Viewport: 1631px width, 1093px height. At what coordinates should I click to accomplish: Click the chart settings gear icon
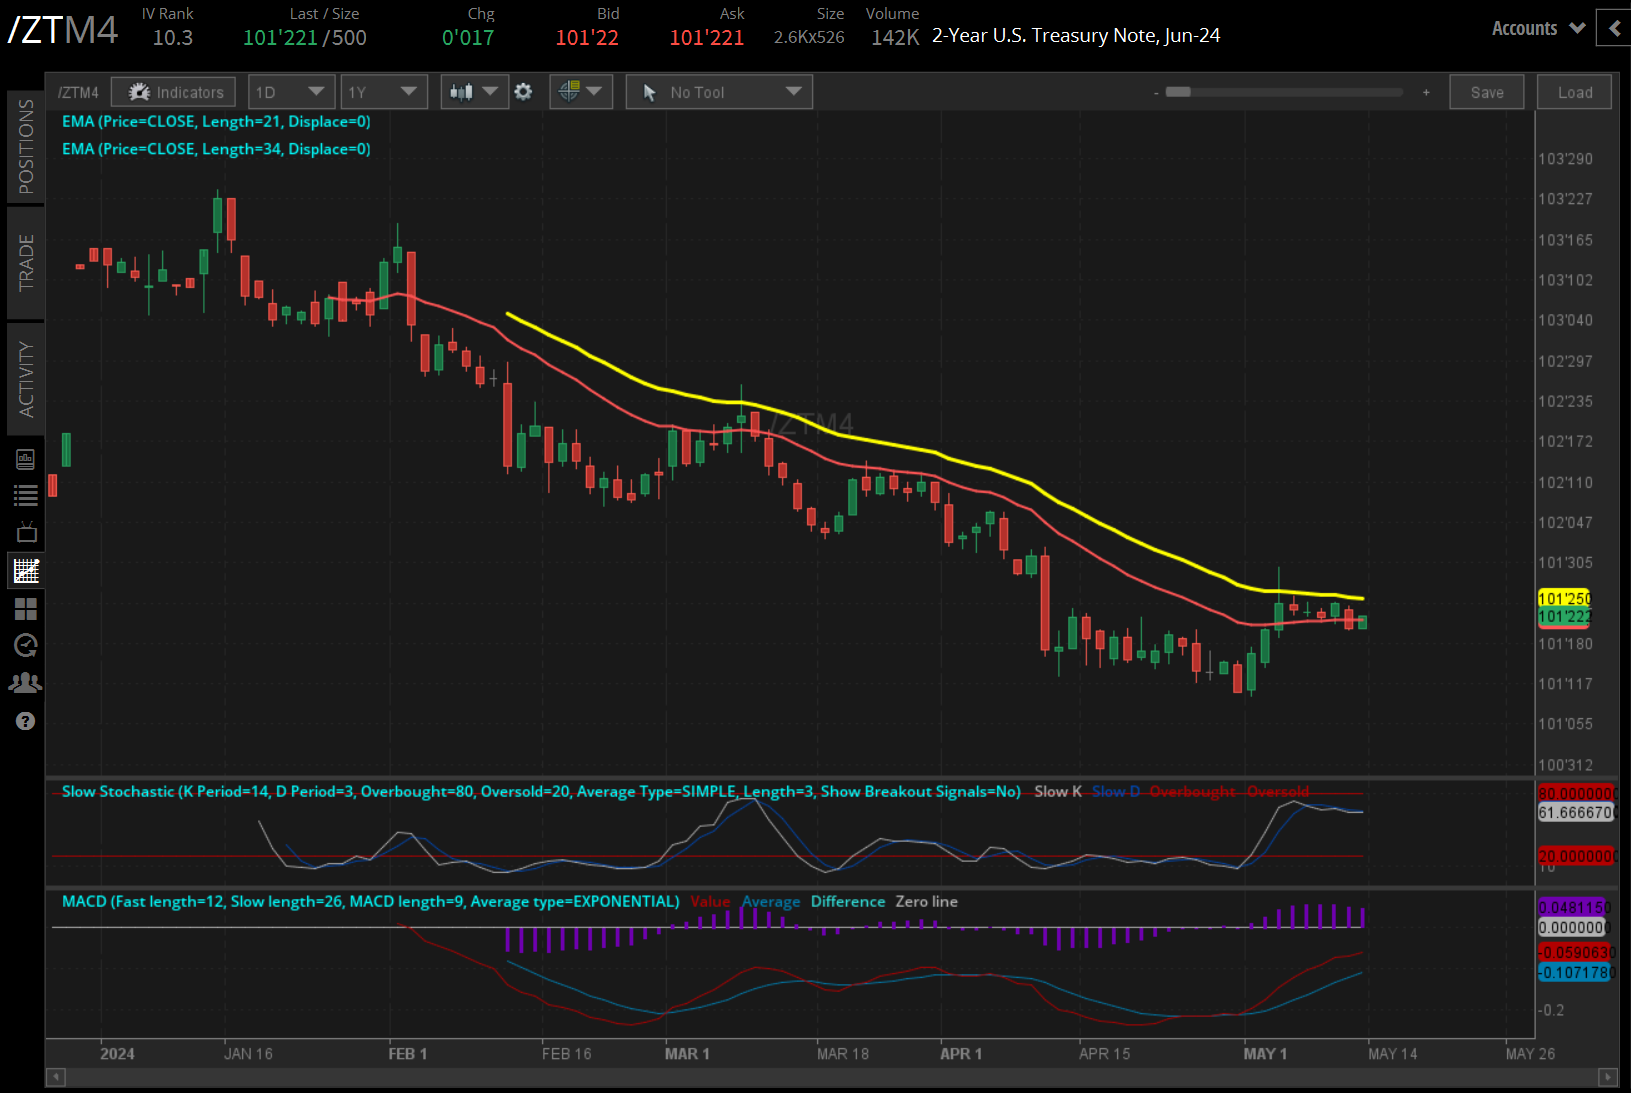523,92
